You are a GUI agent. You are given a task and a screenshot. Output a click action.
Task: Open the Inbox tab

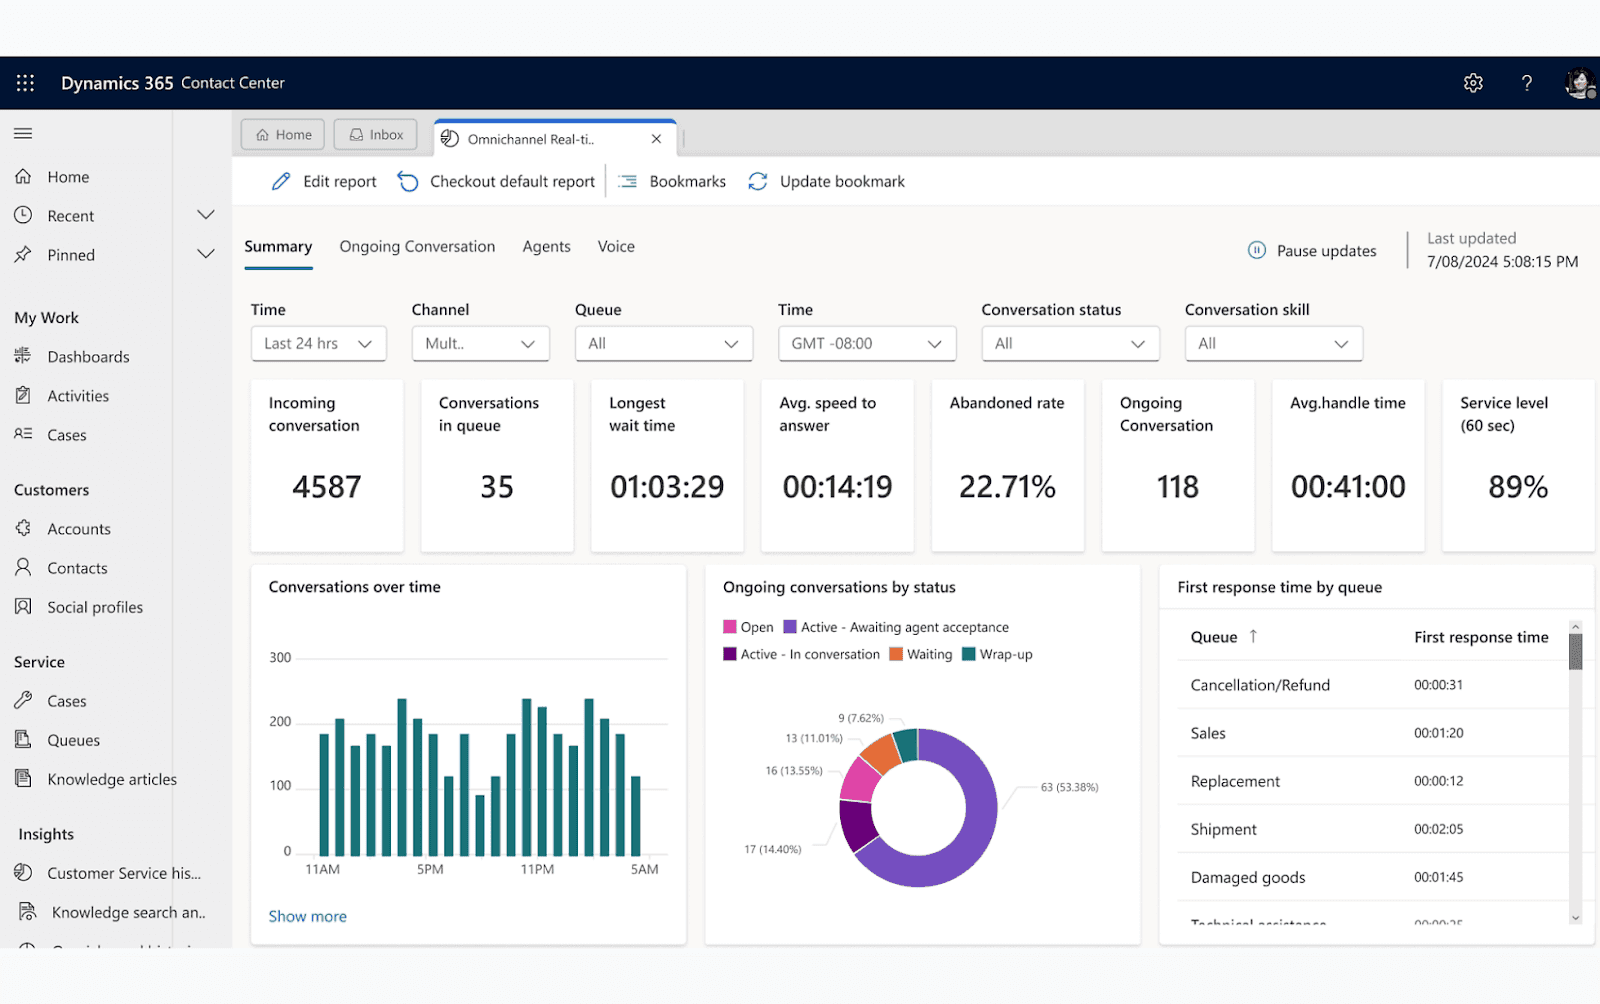[375, 134]
